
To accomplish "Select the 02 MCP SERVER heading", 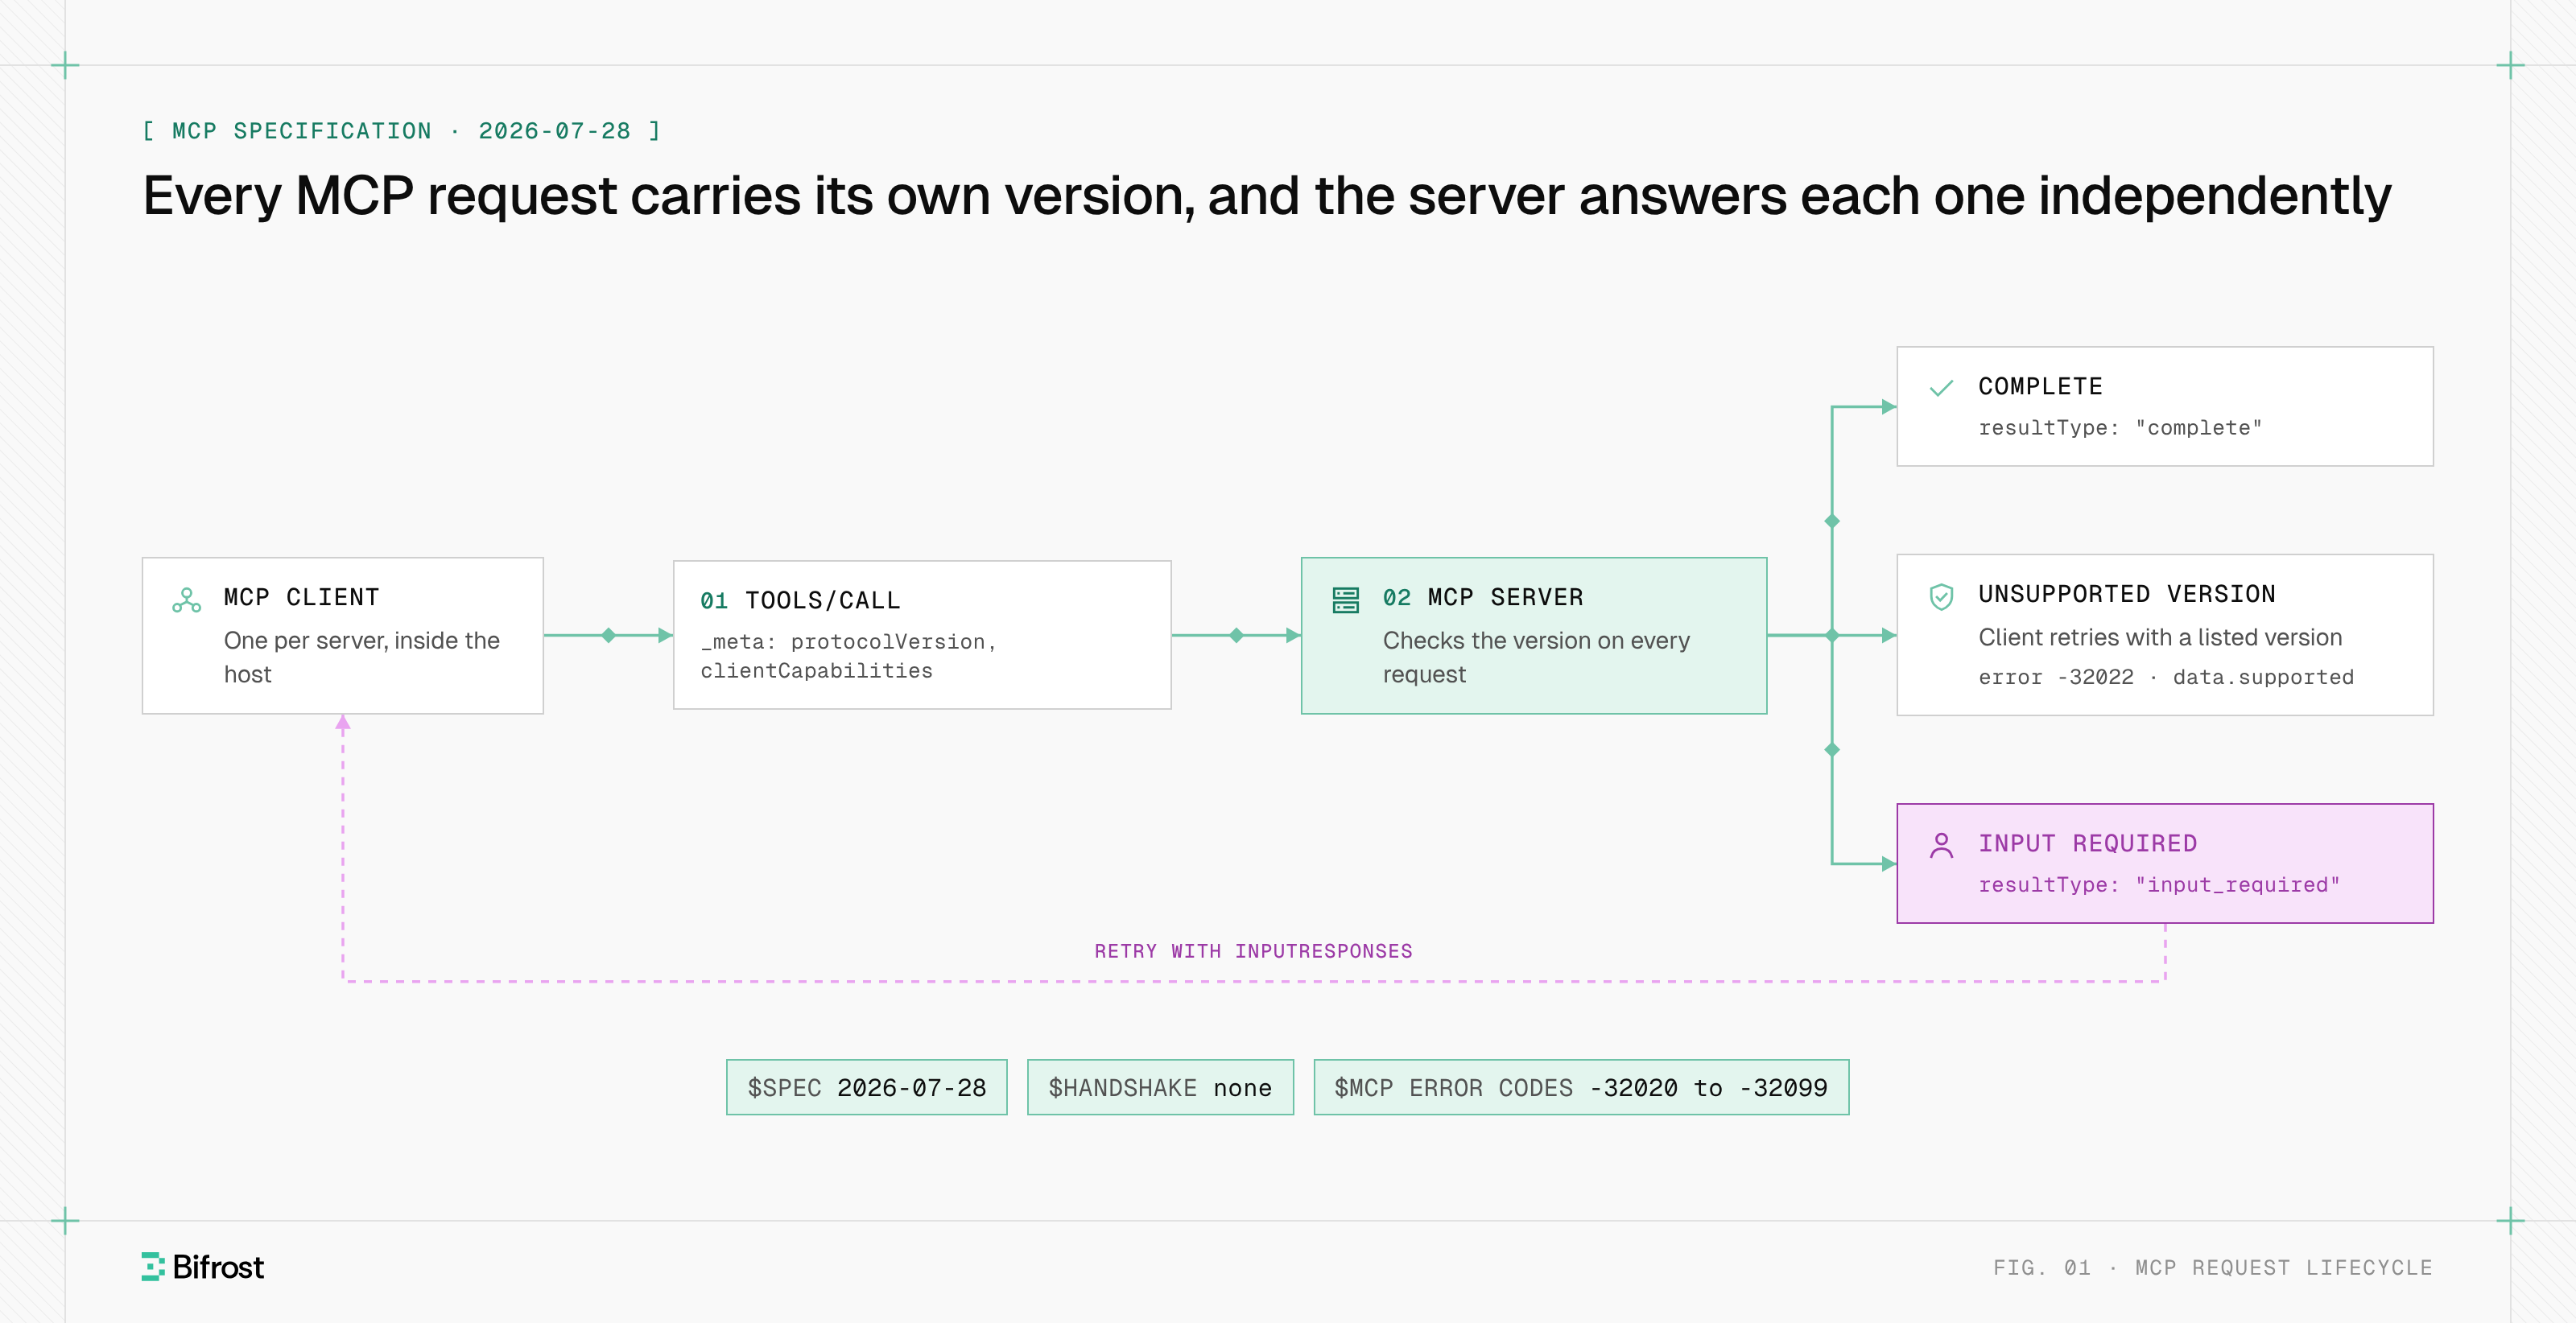I will click(1483, 597).
